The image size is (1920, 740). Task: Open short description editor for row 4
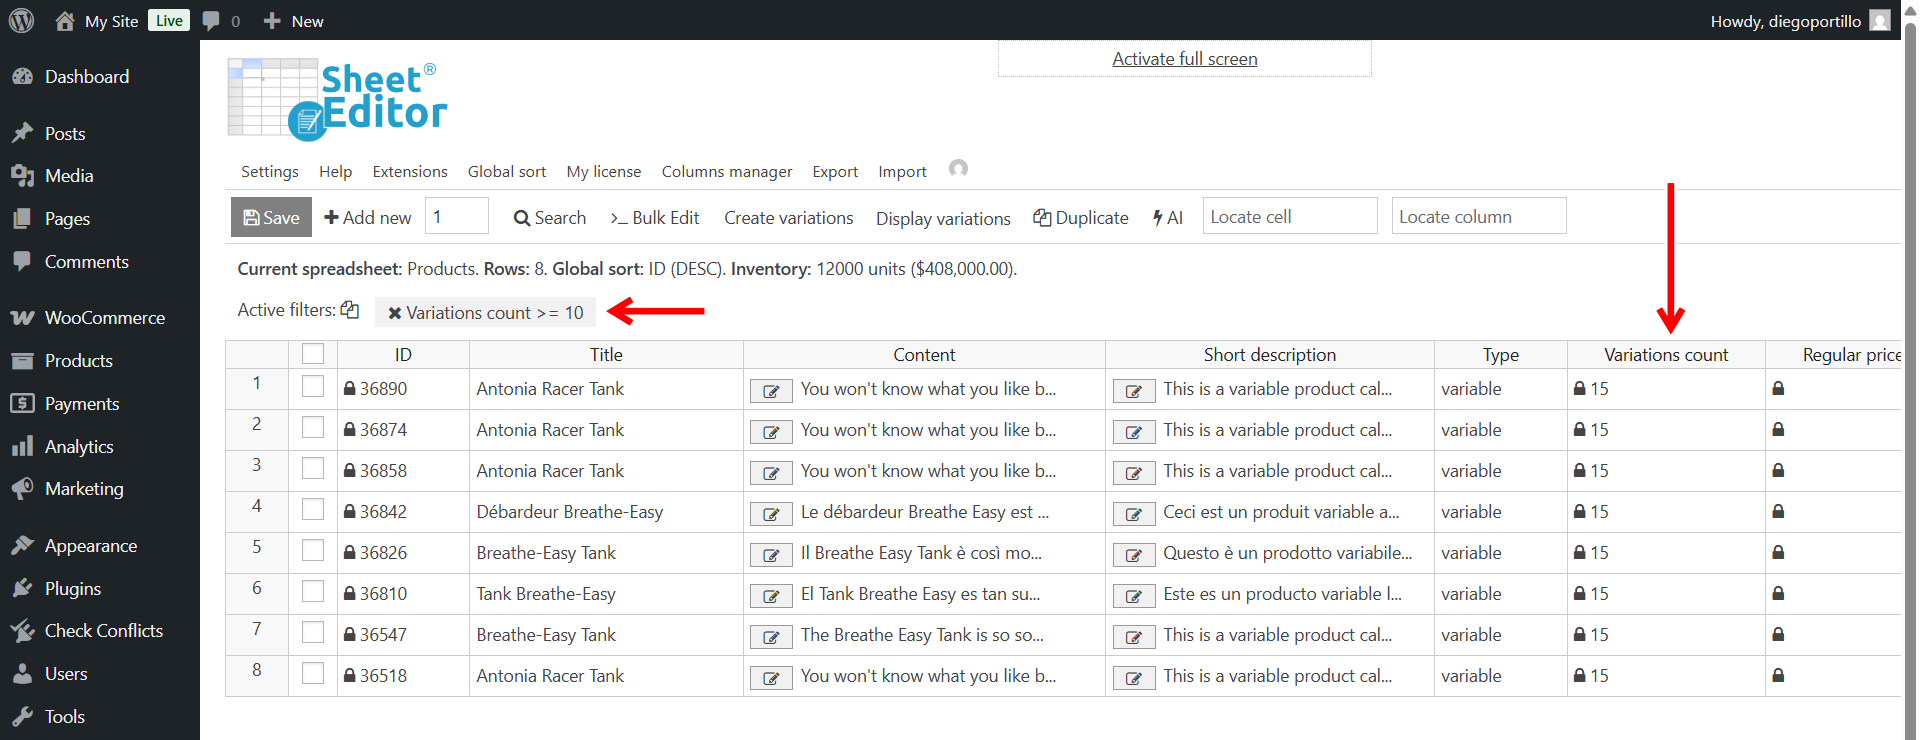(1134, 514)
